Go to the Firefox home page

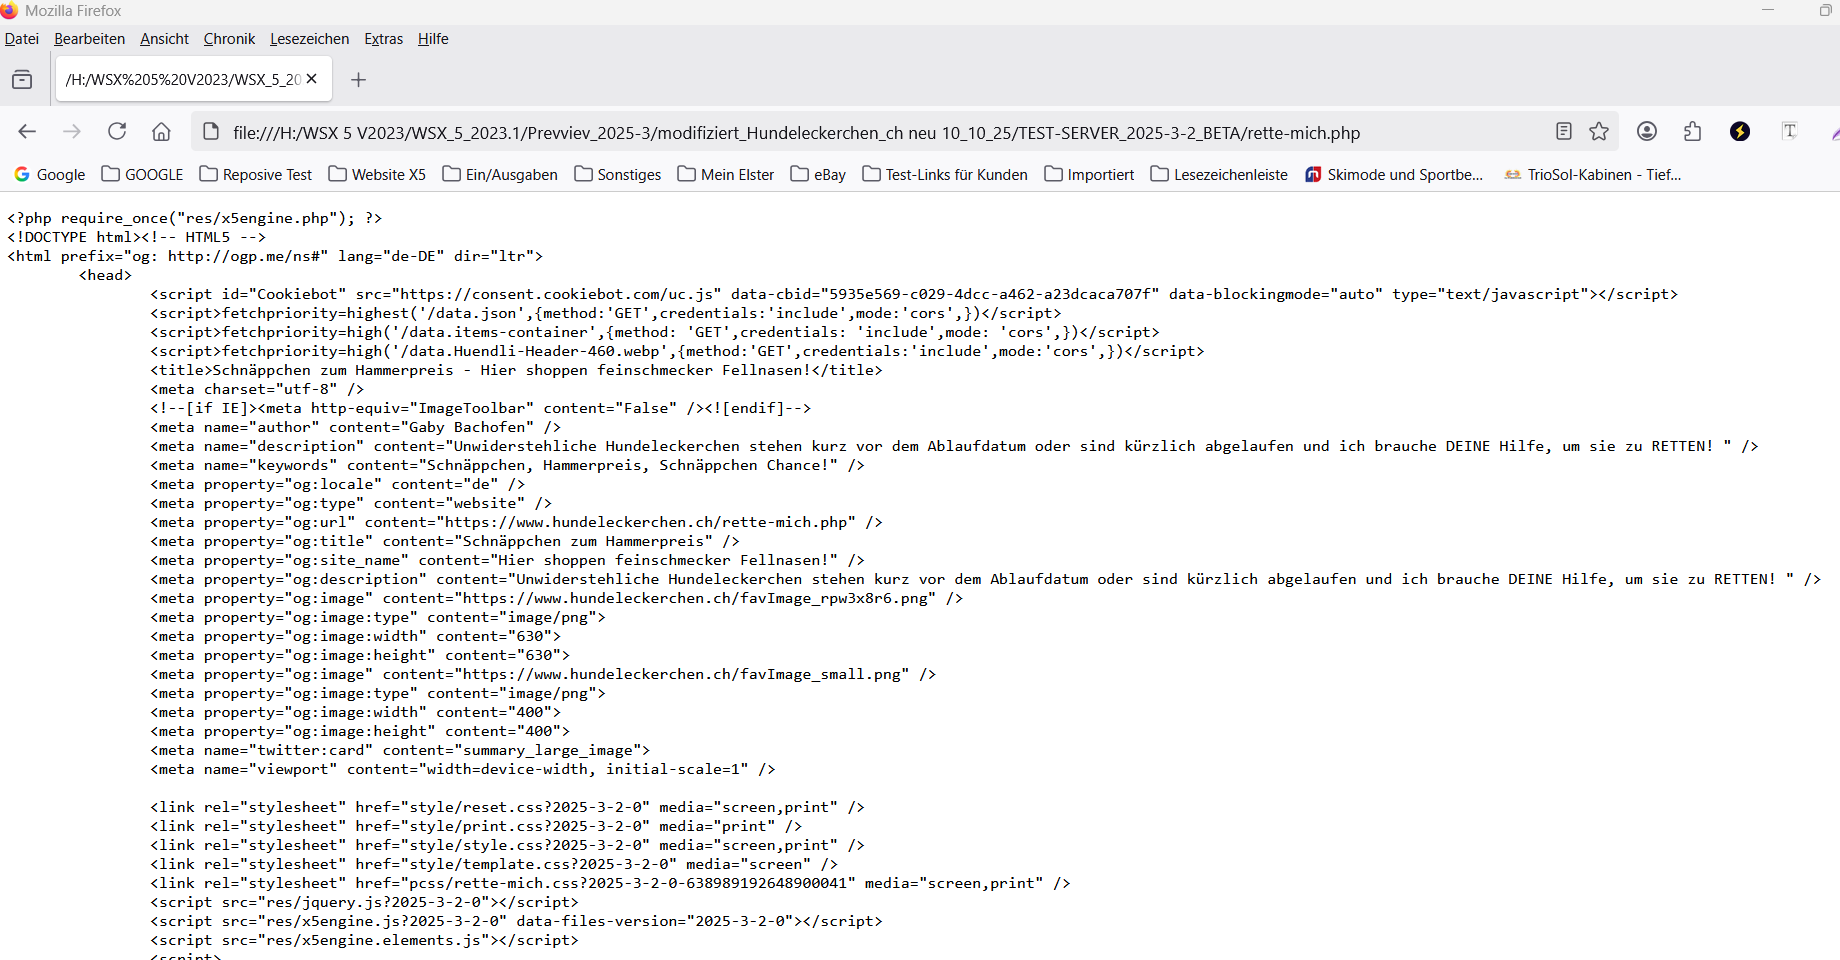coord(161,132)
